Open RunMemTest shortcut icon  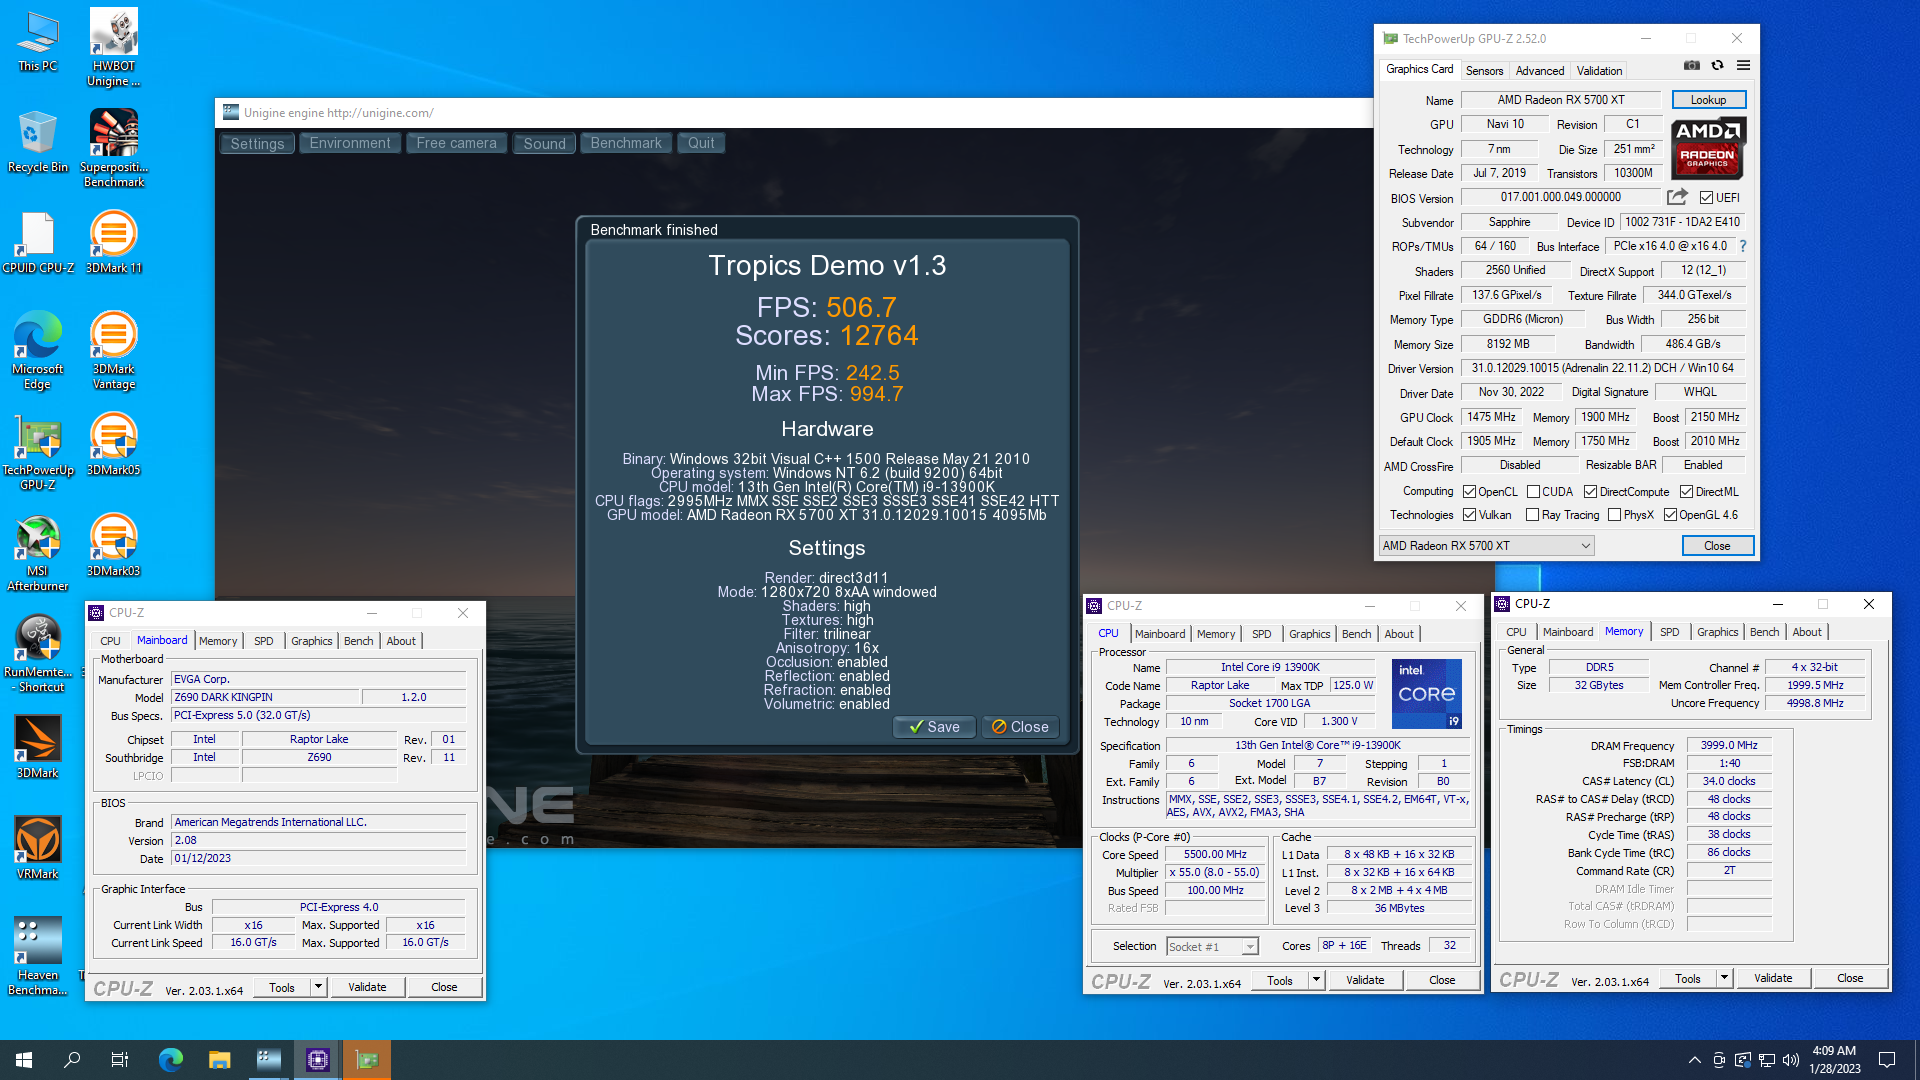pos(37,654)
